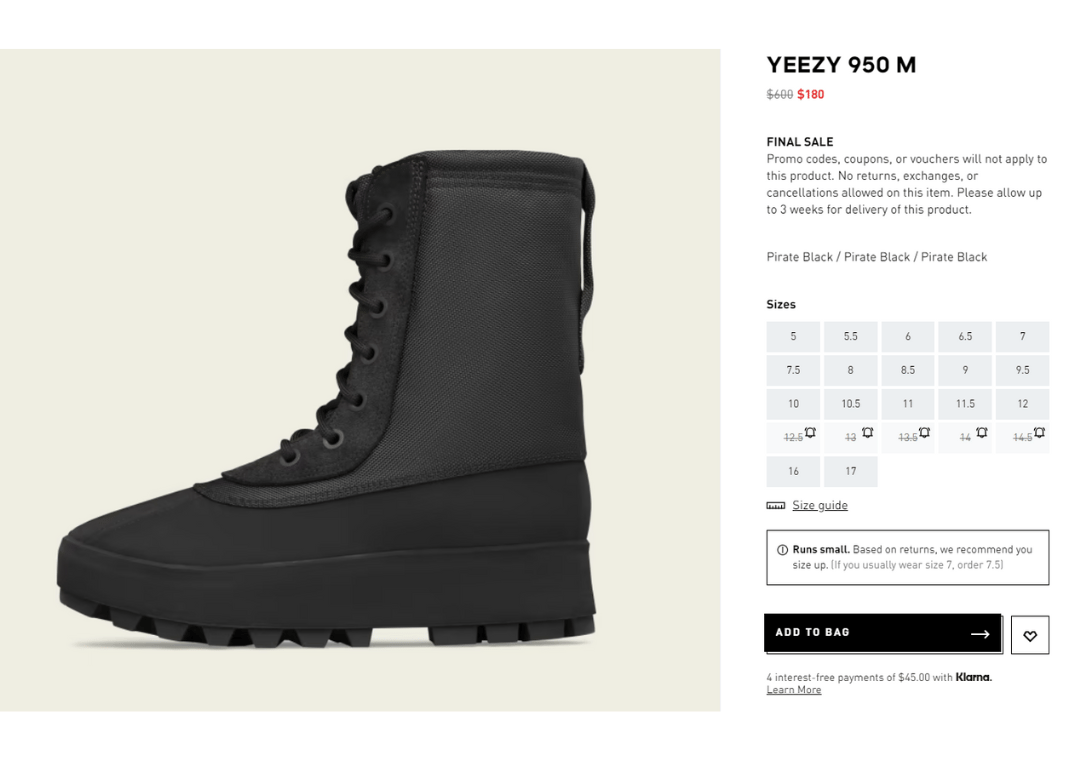This screenshot has height=760, width=1070.
Task: Choose size 16
Action: pos(793,471)
